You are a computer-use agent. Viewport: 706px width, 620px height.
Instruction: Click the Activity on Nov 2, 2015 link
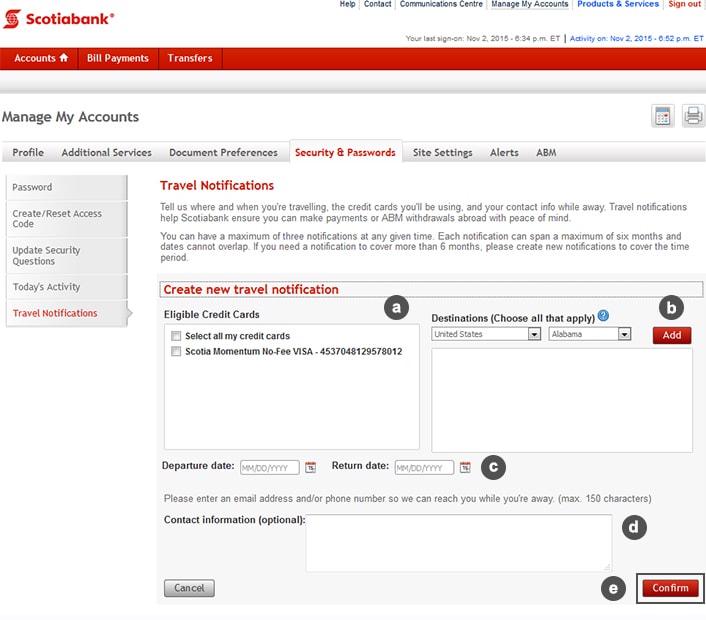(x=636, y=38)
